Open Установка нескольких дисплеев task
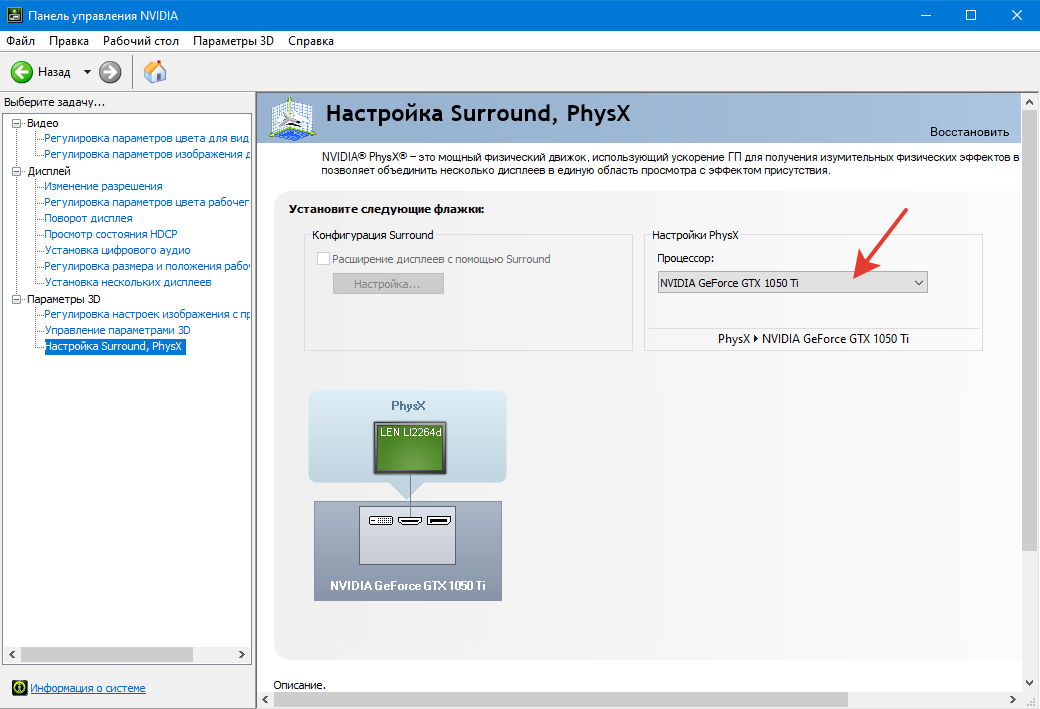The width and height of the screenshot is (1040, 709). (x=128, y=282)
